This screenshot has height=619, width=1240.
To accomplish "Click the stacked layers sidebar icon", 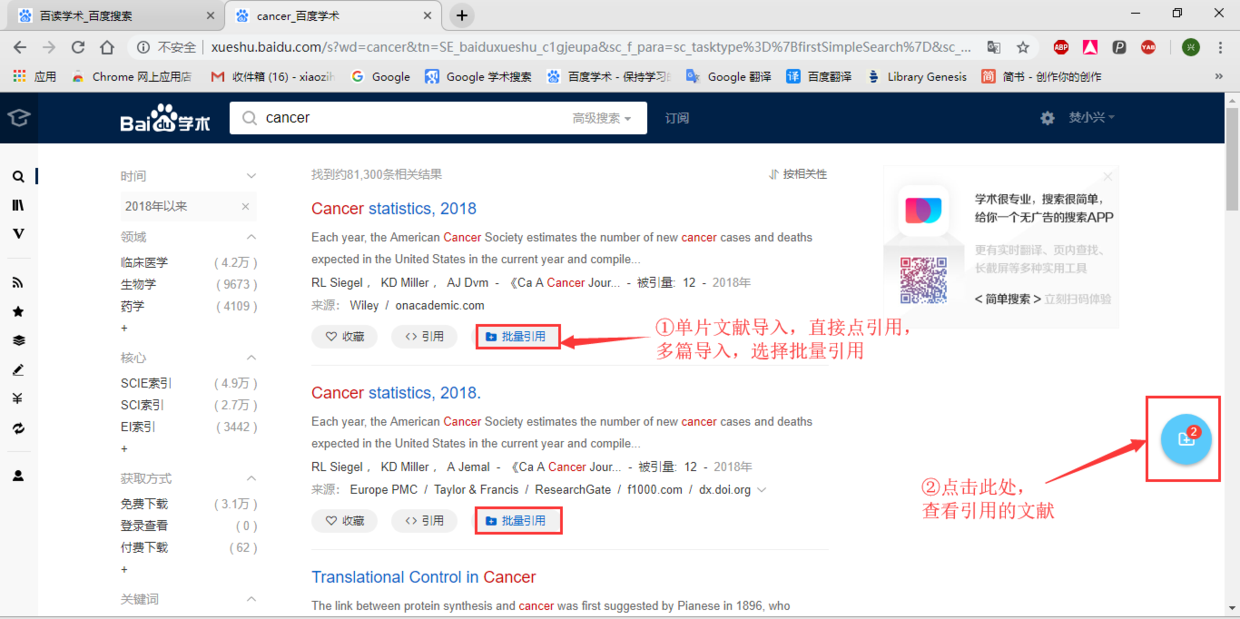I will [x=18, y=341].
